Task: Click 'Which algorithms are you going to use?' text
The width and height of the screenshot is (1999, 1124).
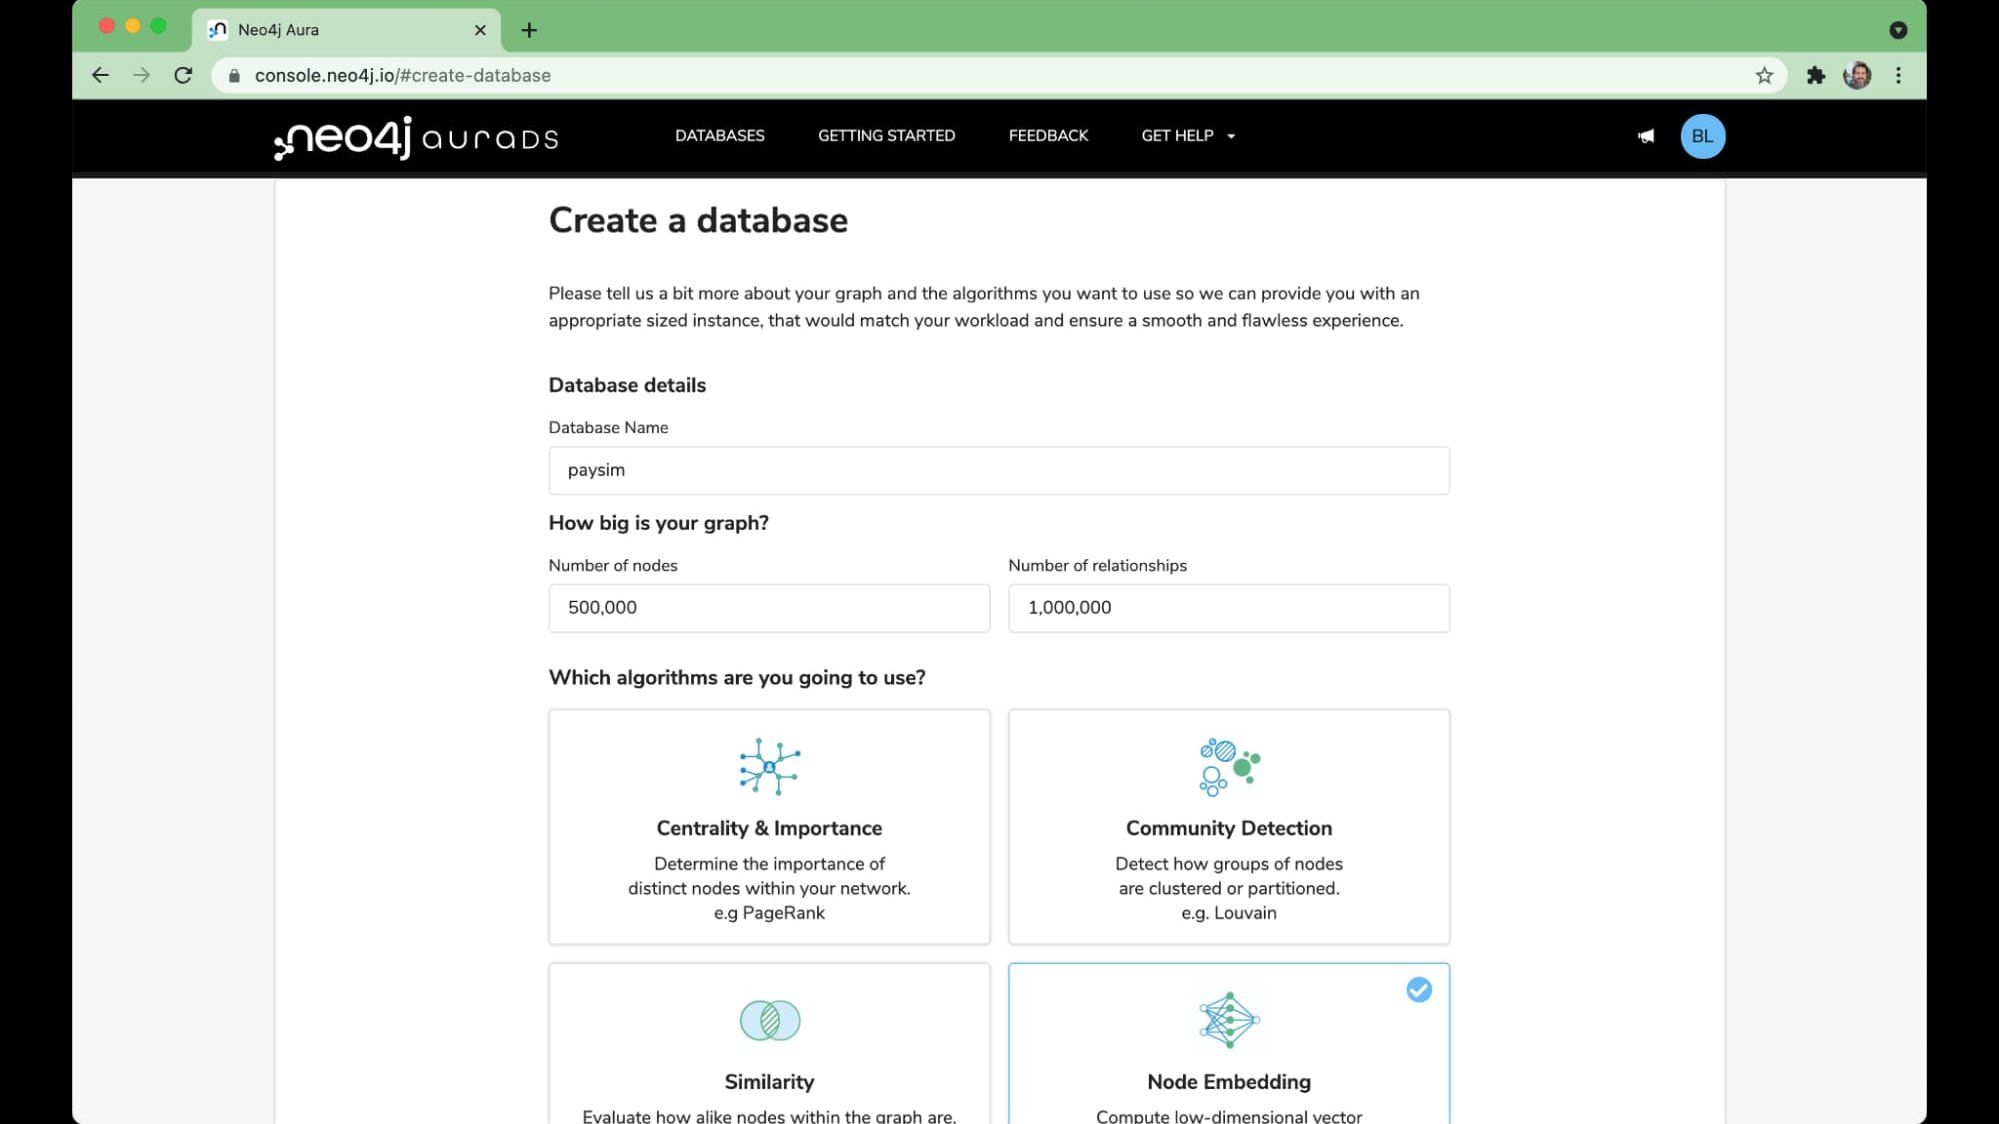Action: pyautogui.click(x=737, y=678)
